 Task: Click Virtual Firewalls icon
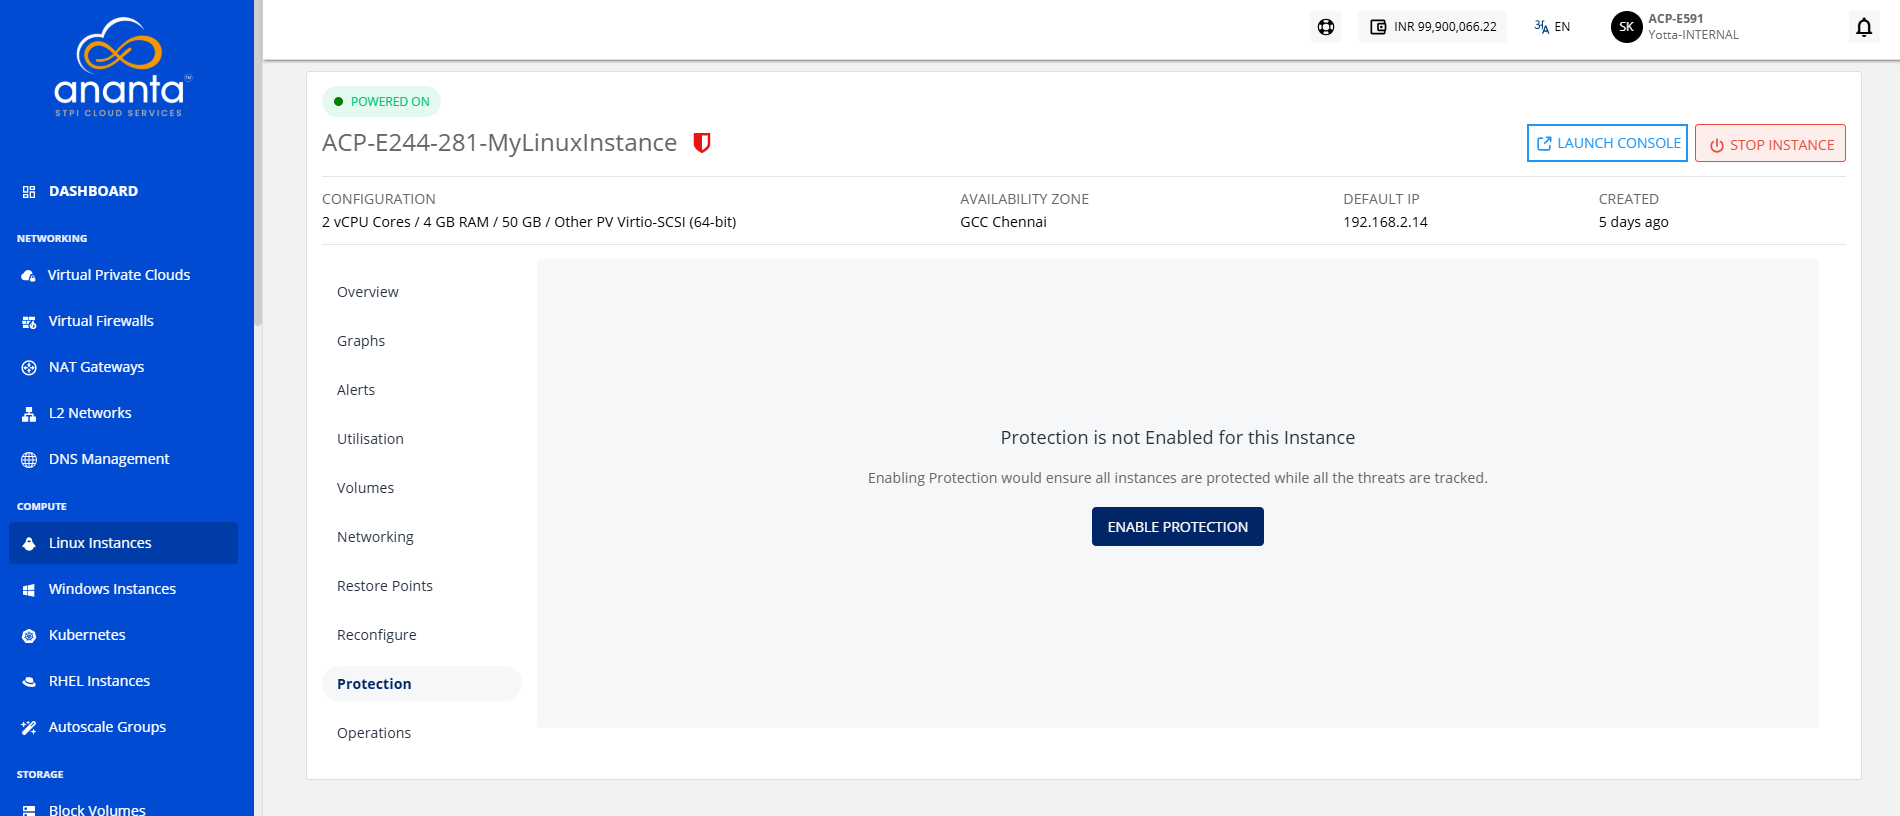click(x=29, y=322)
